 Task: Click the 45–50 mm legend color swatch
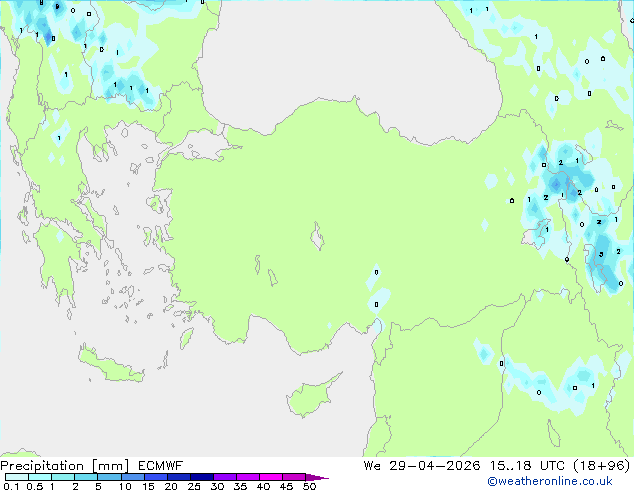[294, 477]
